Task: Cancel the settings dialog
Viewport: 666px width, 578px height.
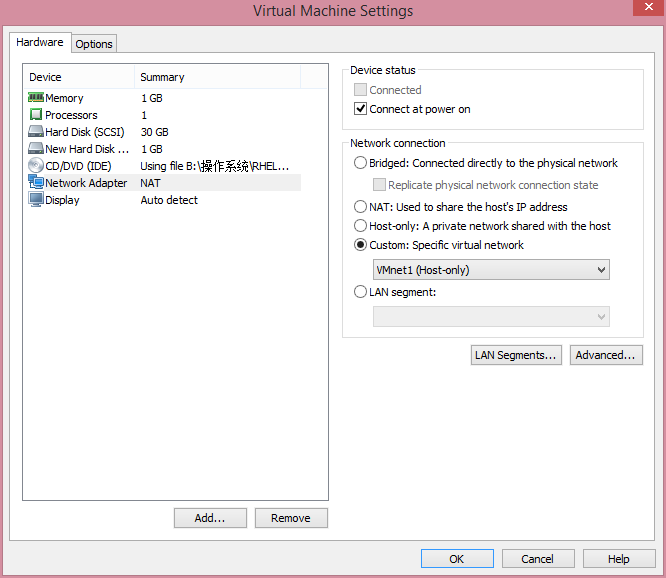Action: [538, 559]
